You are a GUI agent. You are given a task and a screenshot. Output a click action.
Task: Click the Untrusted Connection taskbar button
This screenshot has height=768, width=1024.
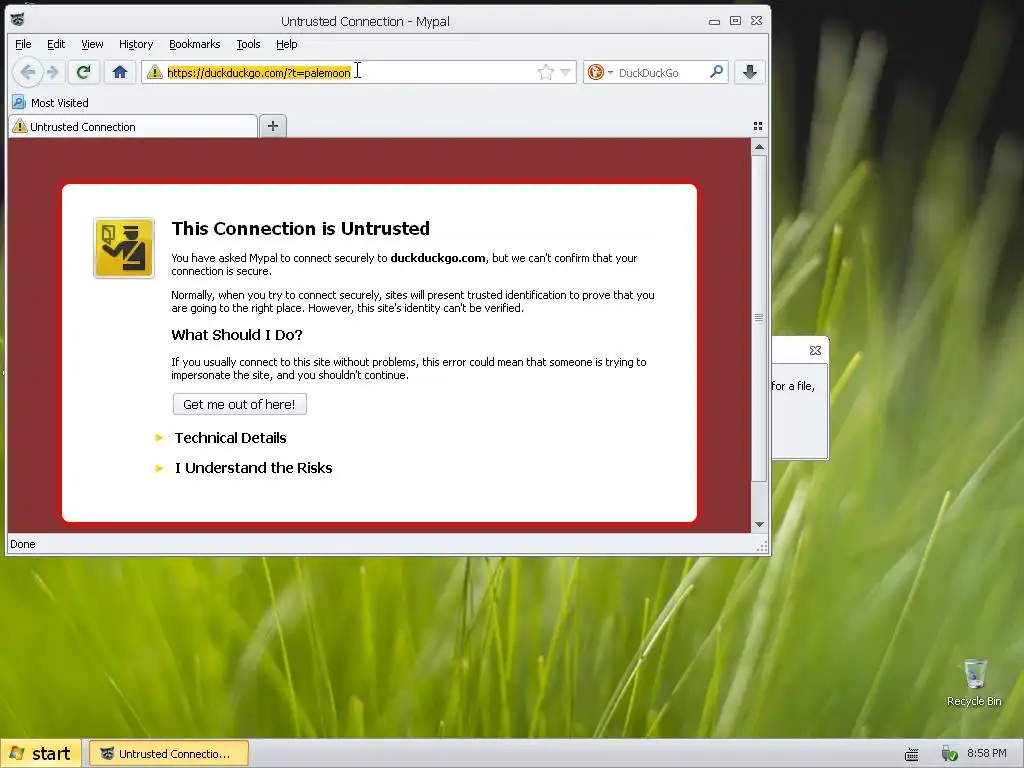pyautogui.click(x=168, y=754)
